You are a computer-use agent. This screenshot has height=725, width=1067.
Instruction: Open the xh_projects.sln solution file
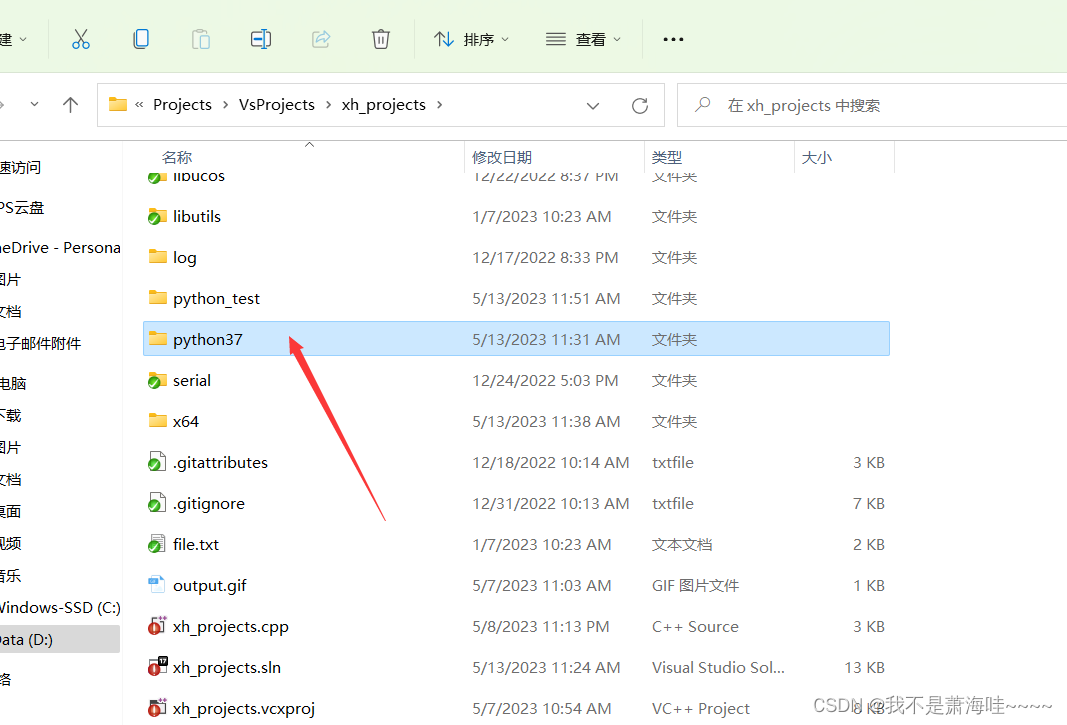[x=227, y=667]
